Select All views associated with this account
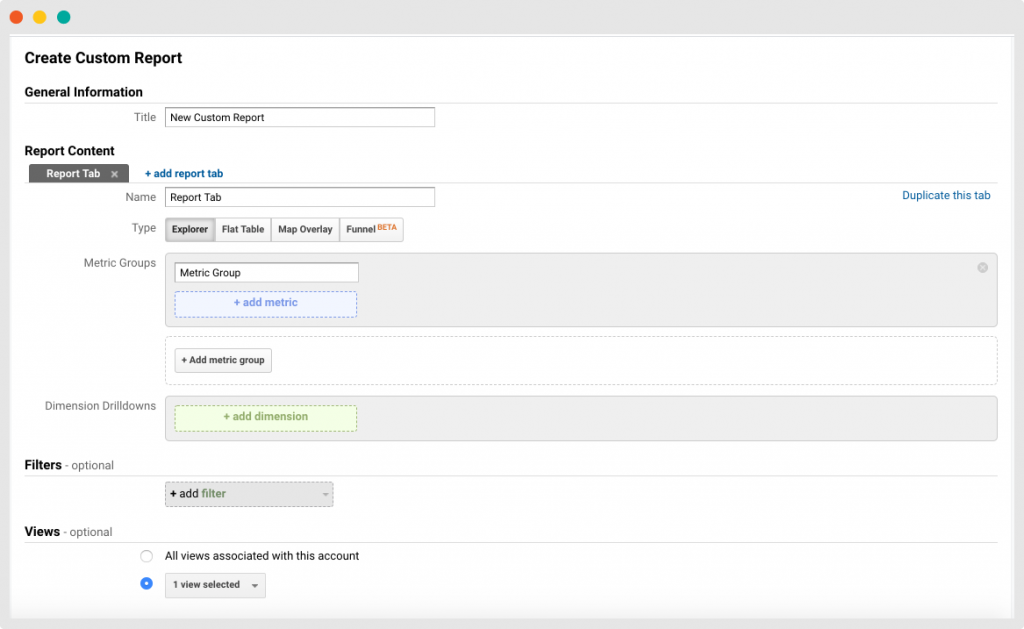This screenshot has height=629, width=1024. point(147,556)
